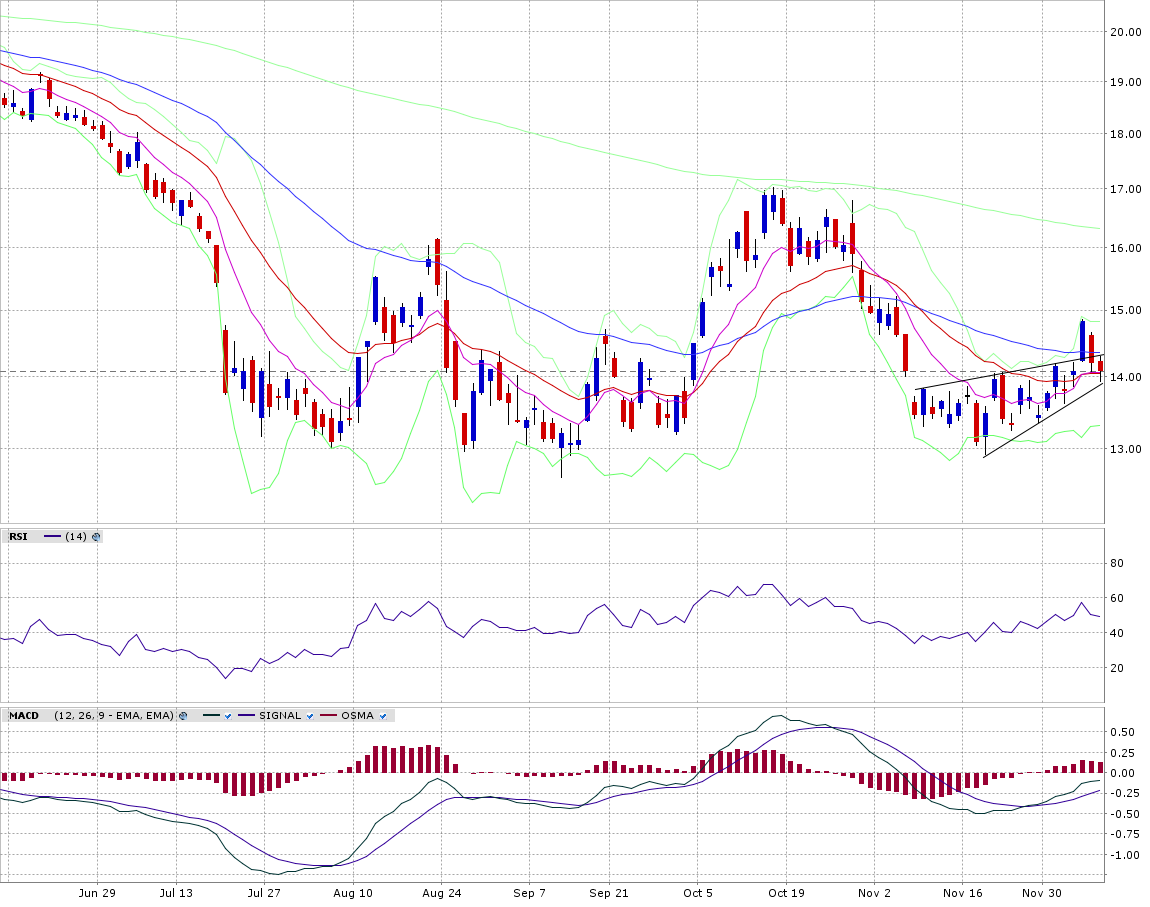The width and height of the screenshot is (1150, 907).
Task: Click the Aug 24 date axis label
Action: pyautogui.click(x=441, y=892)
